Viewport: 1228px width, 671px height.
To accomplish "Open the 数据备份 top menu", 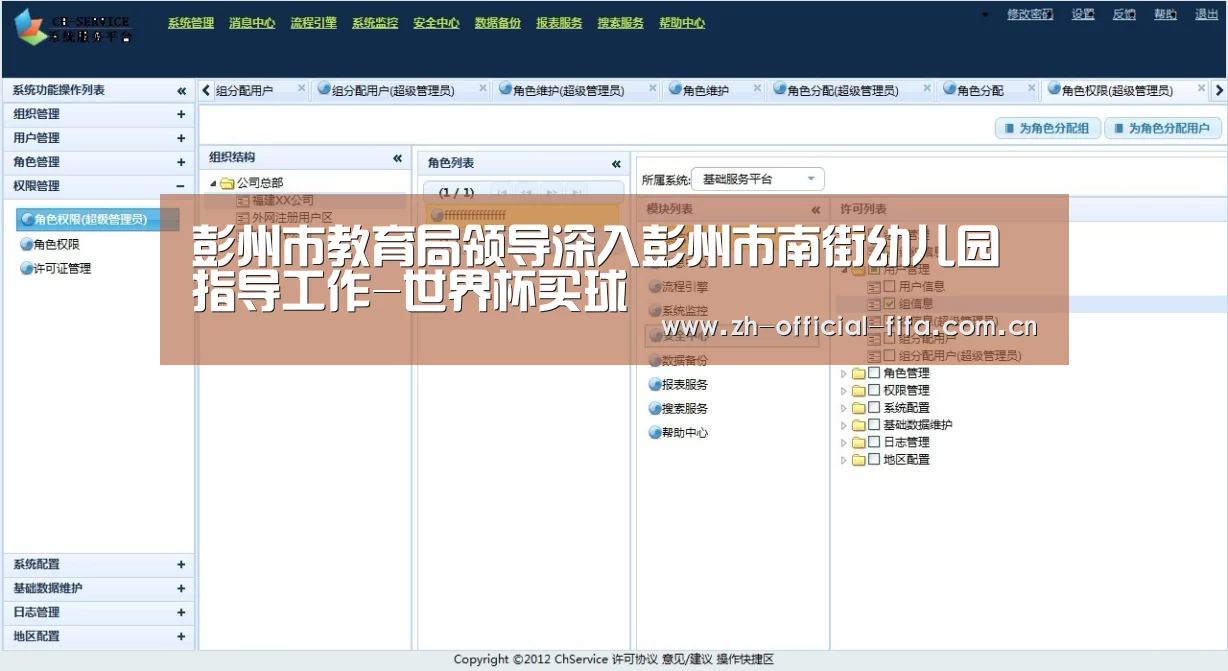I will point(498,22).
